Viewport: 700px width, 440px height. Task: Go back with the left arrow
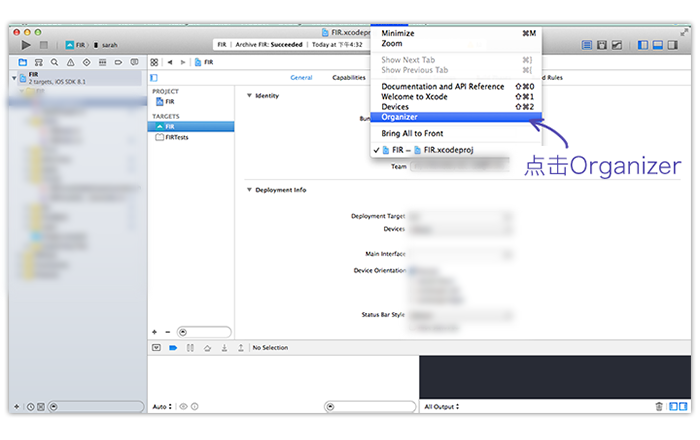(170, 62)
